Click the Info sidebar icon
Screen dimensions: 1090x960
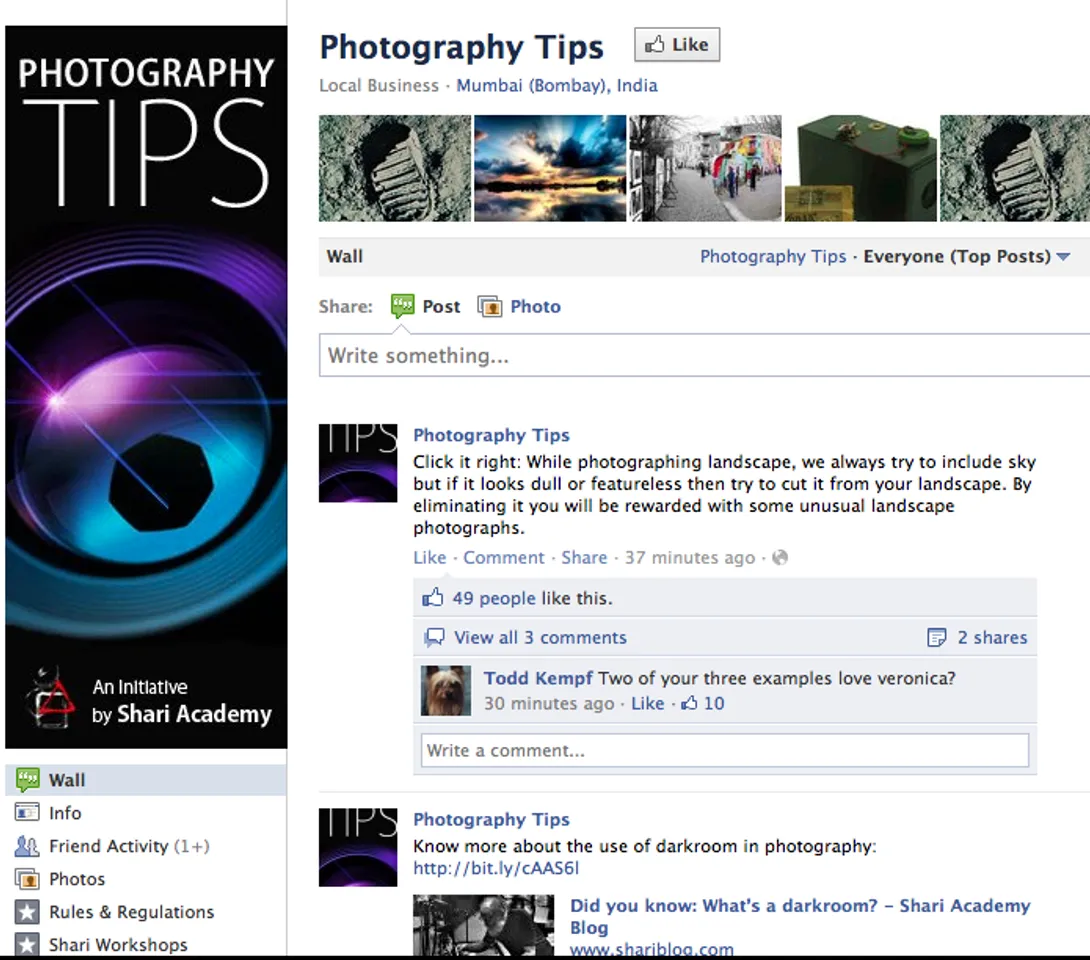click(27, 813)
